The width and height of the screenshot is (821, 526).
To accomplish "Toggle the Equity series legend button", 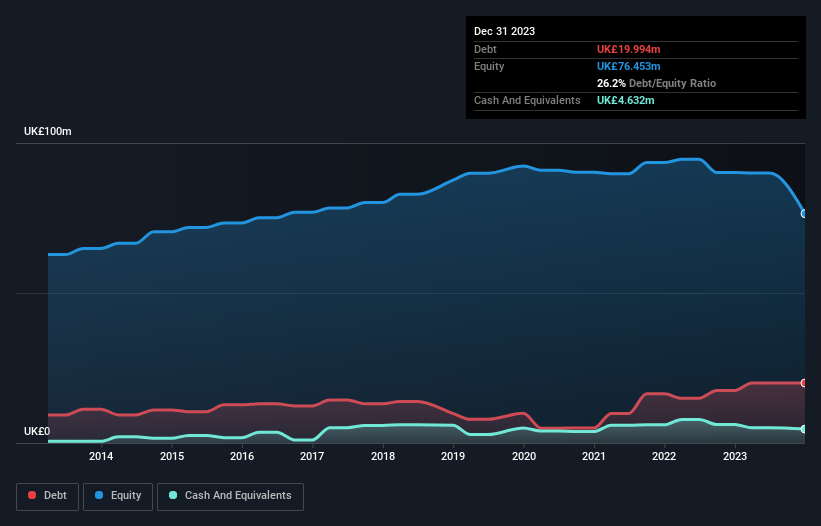I will 118,496.
